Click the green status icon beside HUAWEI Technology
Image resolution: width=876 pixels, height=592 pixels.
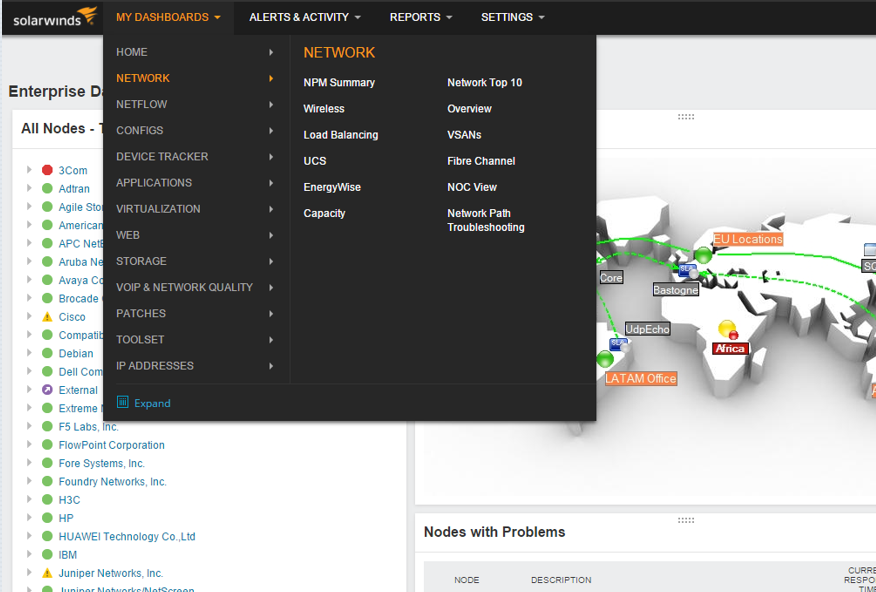tap(47, 536)
